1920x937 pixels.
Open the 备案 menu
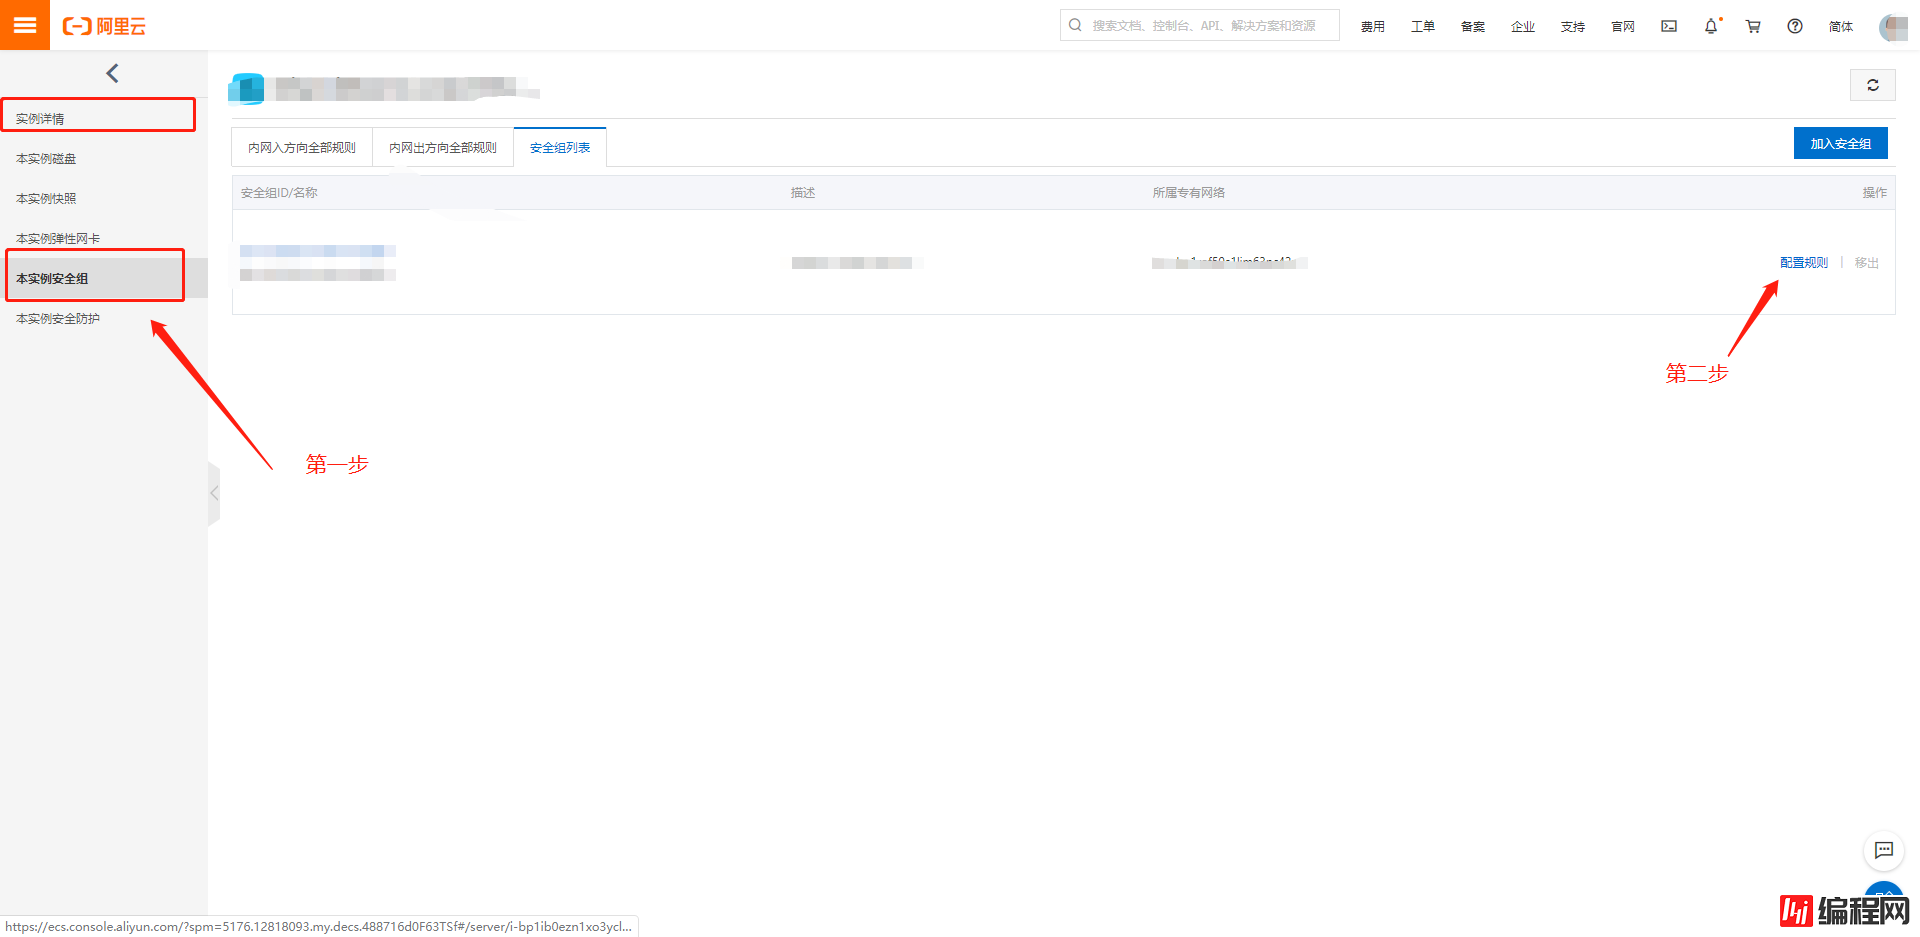[x=1472, y=26]
